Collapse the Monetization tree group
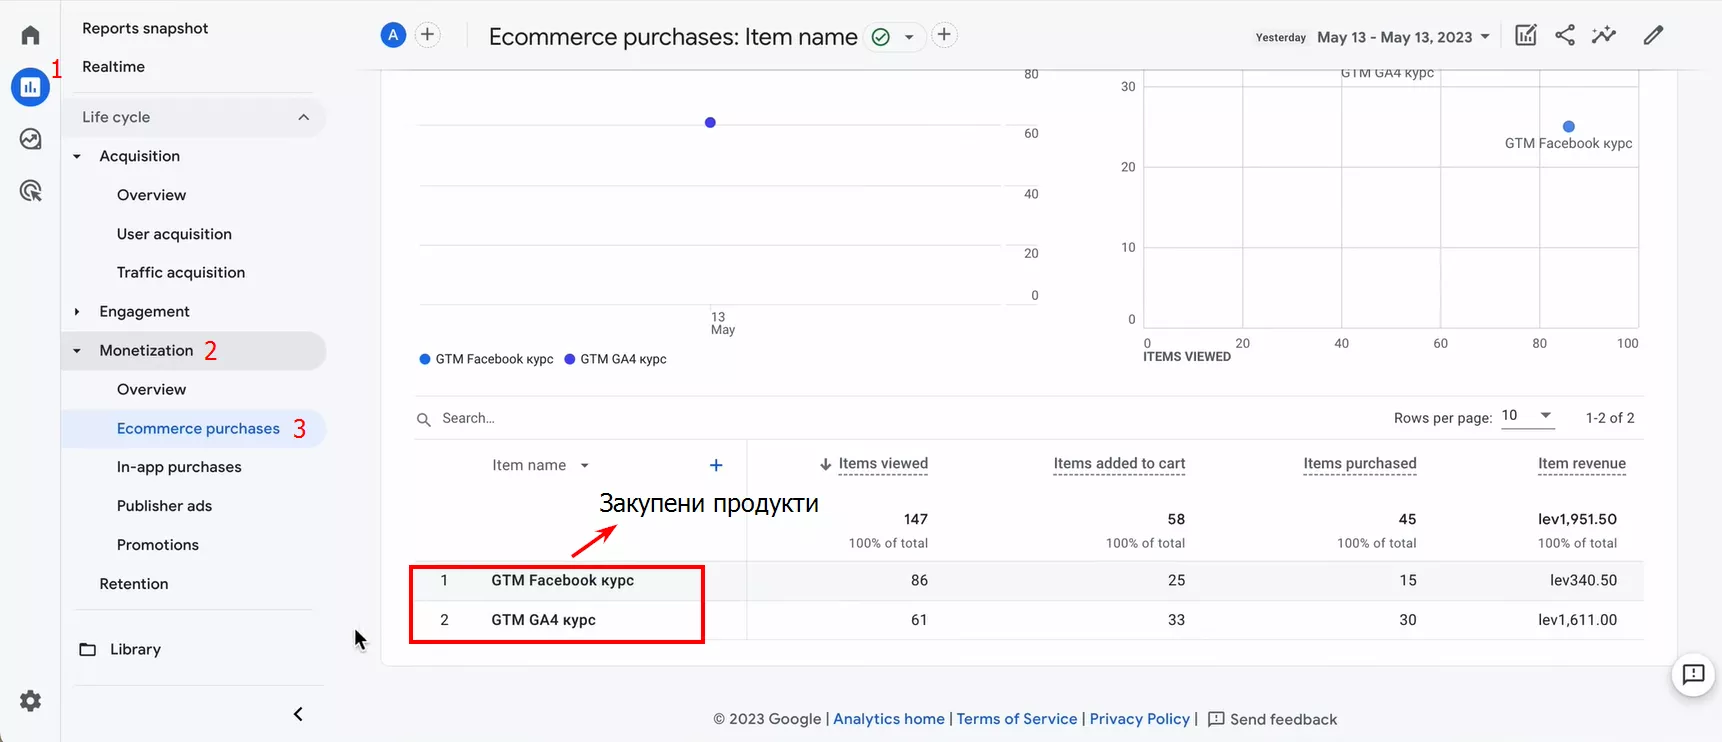1722x742 pixels. pyautogui.click(x=77, y=351)
